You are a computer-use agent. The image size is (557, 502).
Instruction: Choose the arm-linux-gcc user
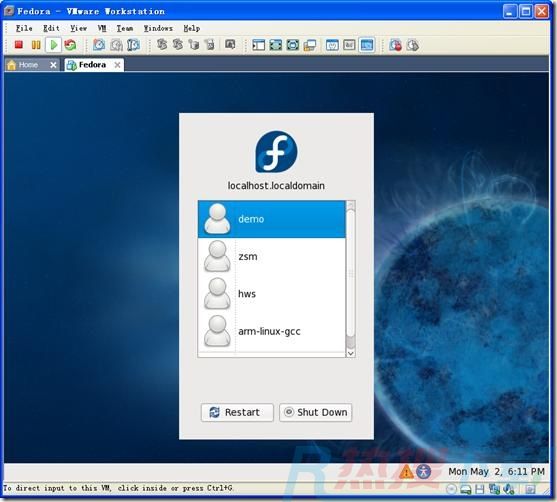(271, 331)
